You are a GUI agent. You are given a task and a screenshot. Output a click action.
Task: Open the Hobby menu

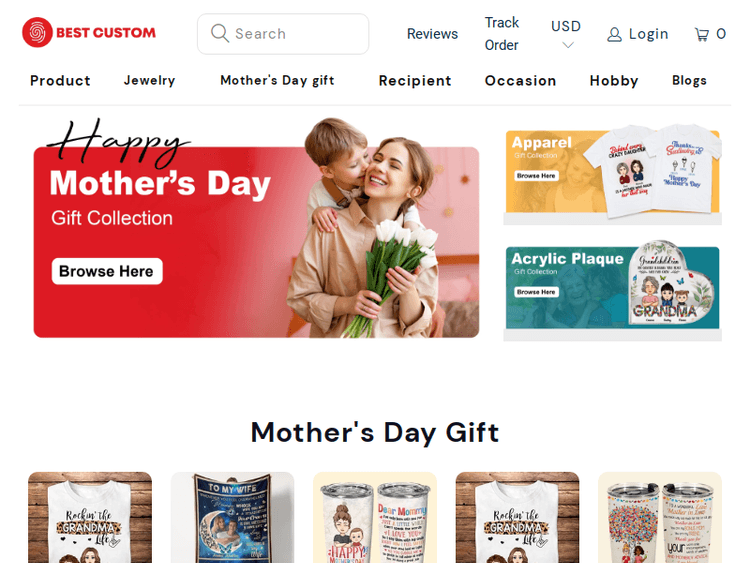614,80
